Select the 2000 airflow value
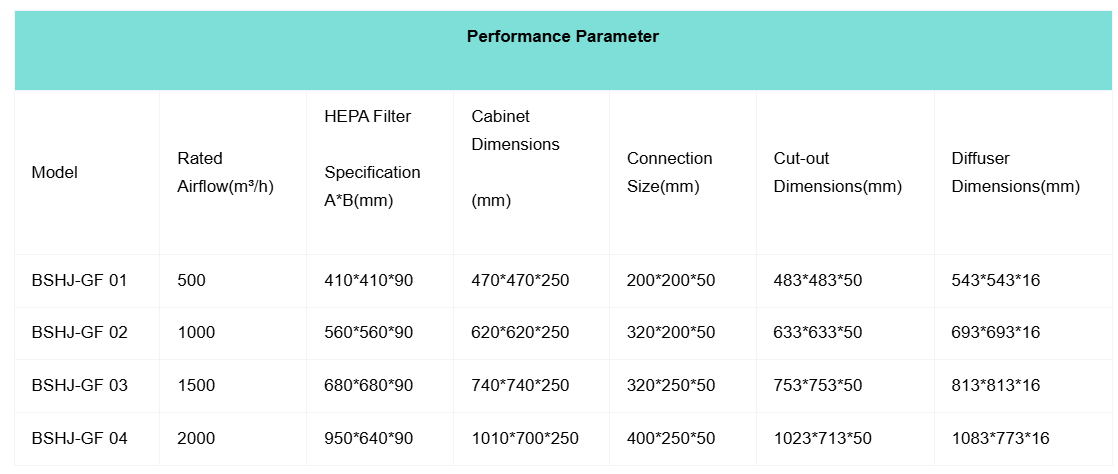The height and width of the screenshot is (474, 1118). pos(196,439)
